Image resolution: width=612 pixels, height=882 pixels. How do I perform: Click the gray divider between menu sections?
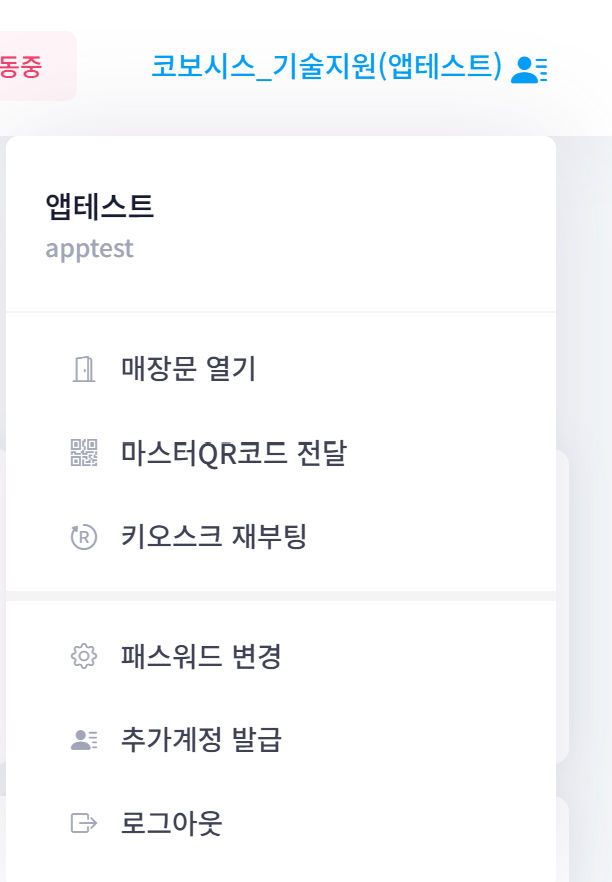click(x=280, y=596)
